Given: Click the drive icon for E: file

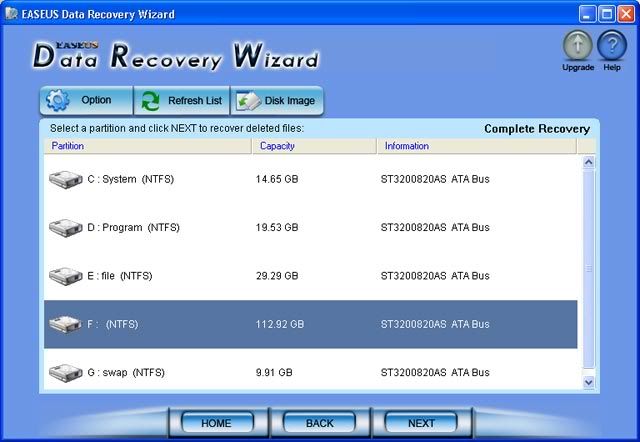Looking at the screenshot, I should (x=65, y=276).
